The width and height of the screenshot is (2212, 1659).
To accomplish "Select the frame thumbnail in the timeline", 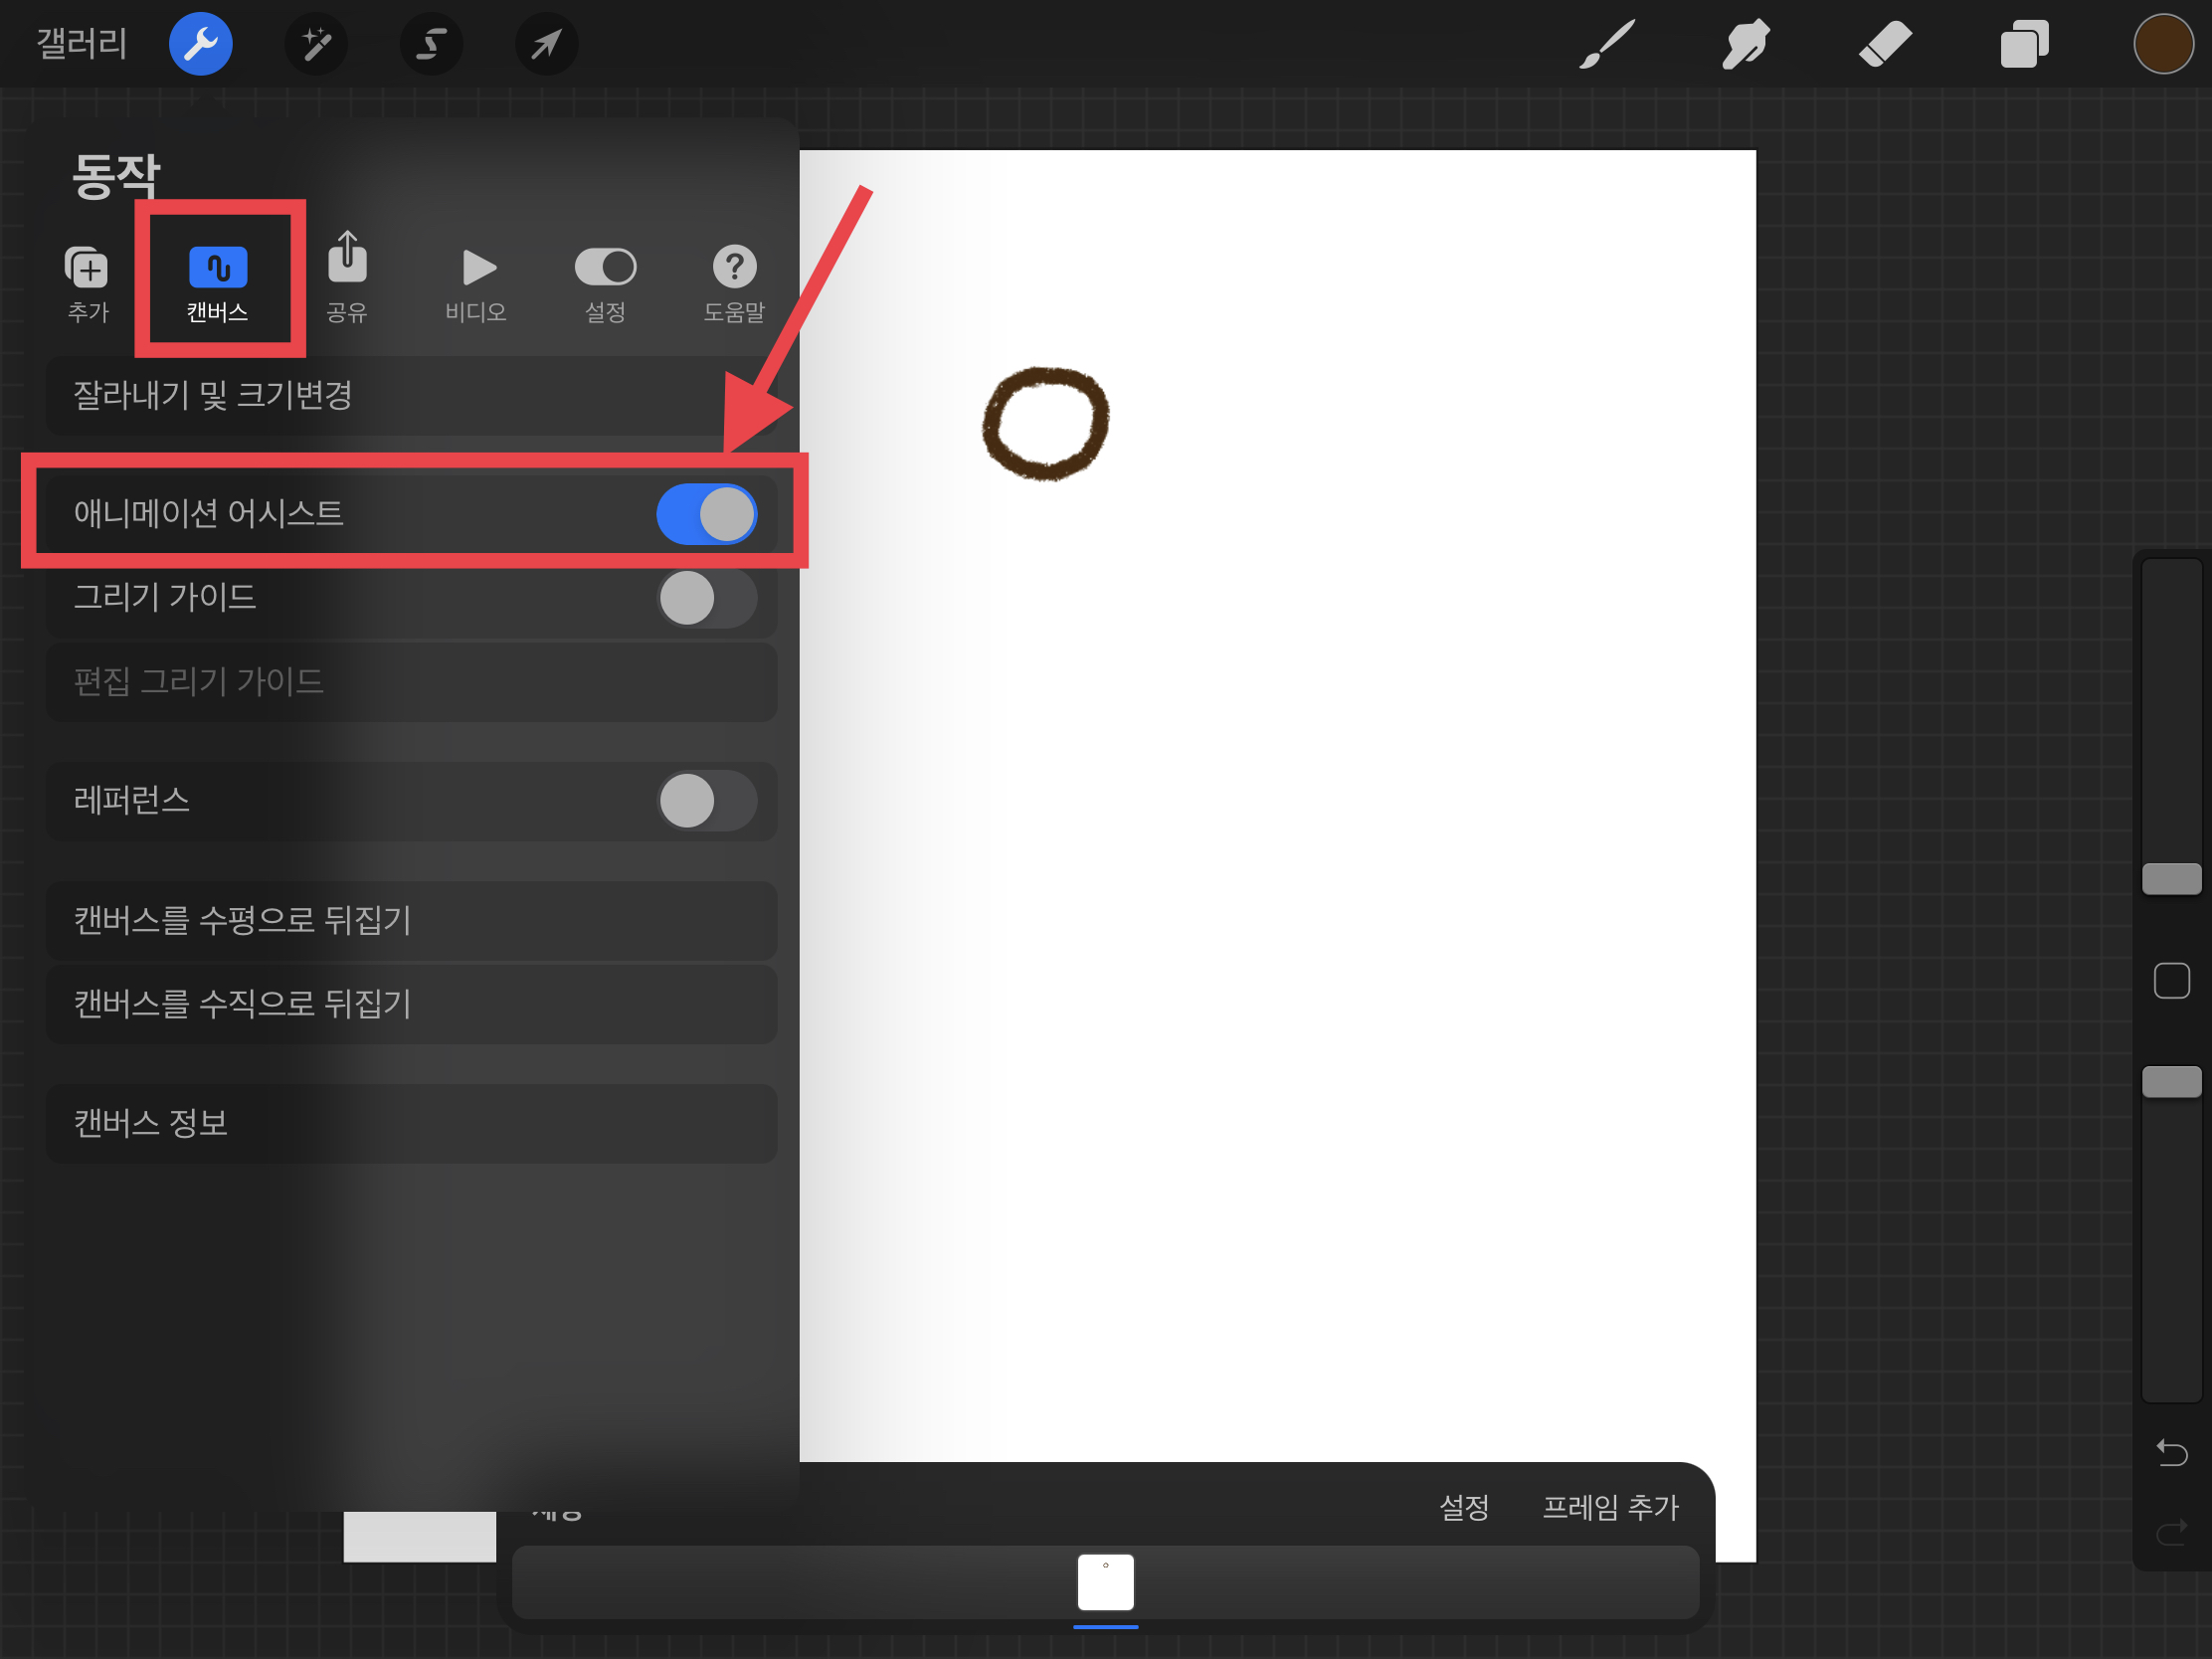I will tap(1105, 1582).
